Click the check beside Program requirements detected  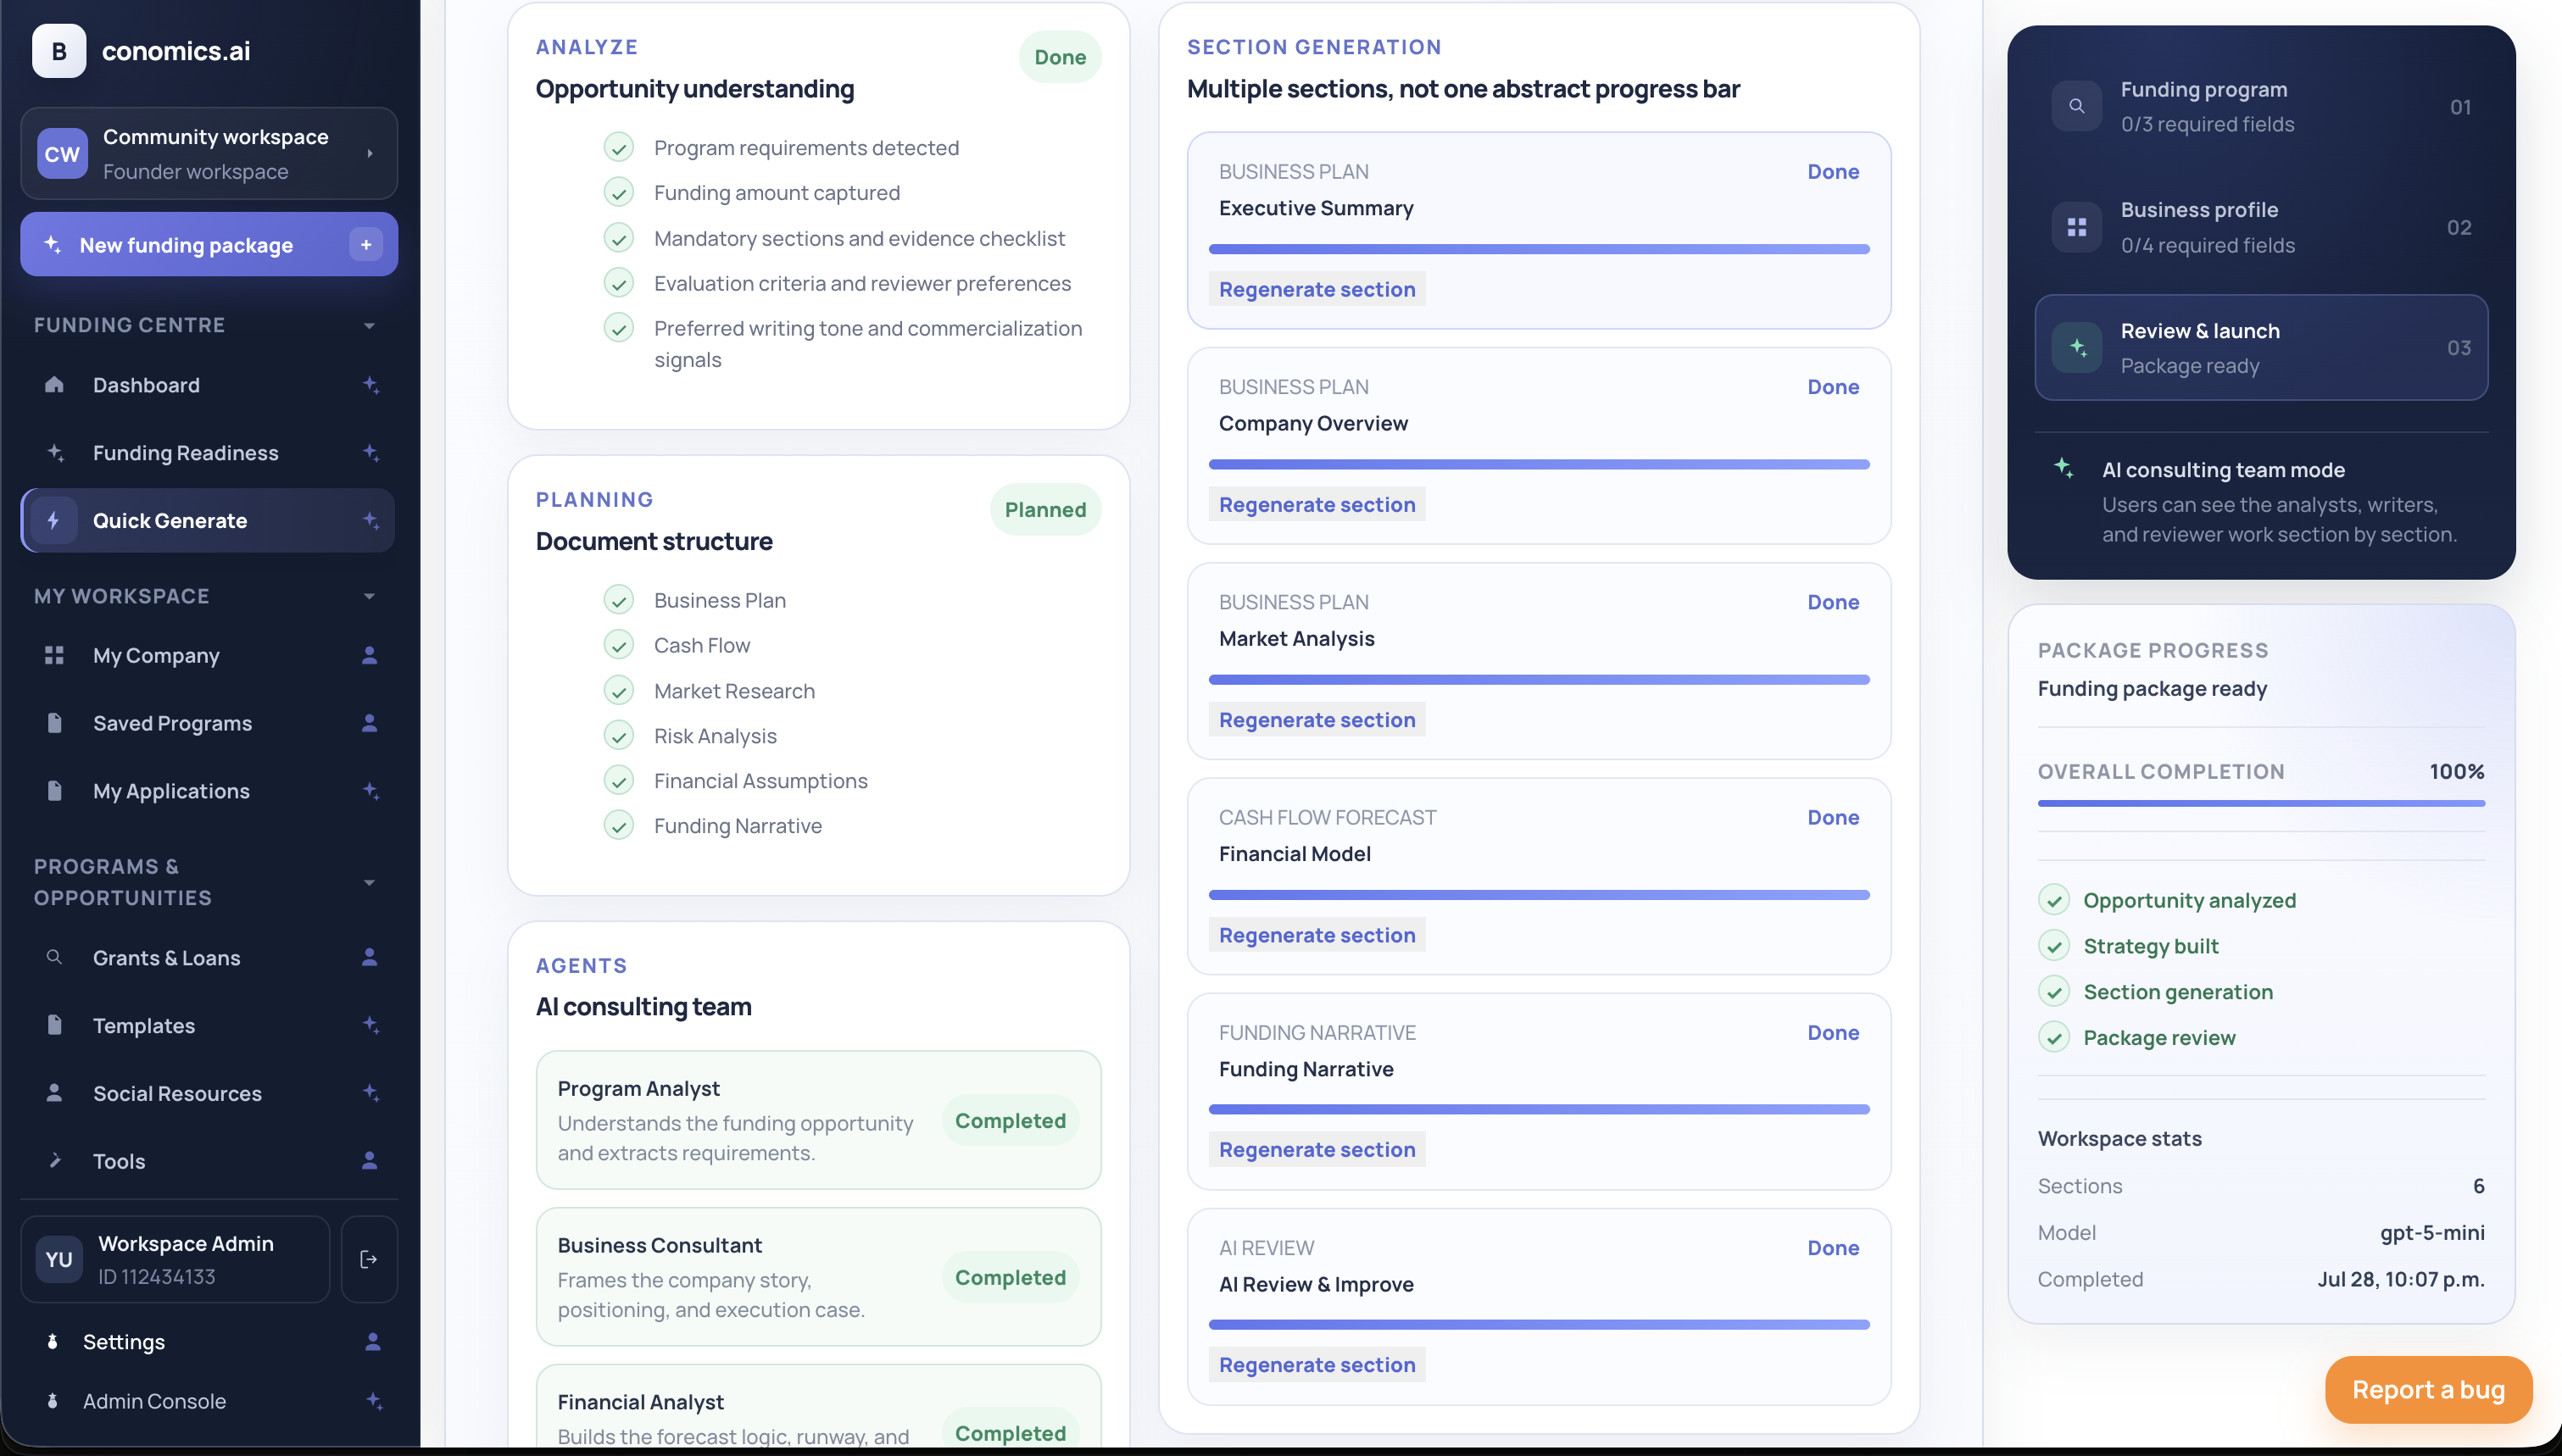coord(619,148)
